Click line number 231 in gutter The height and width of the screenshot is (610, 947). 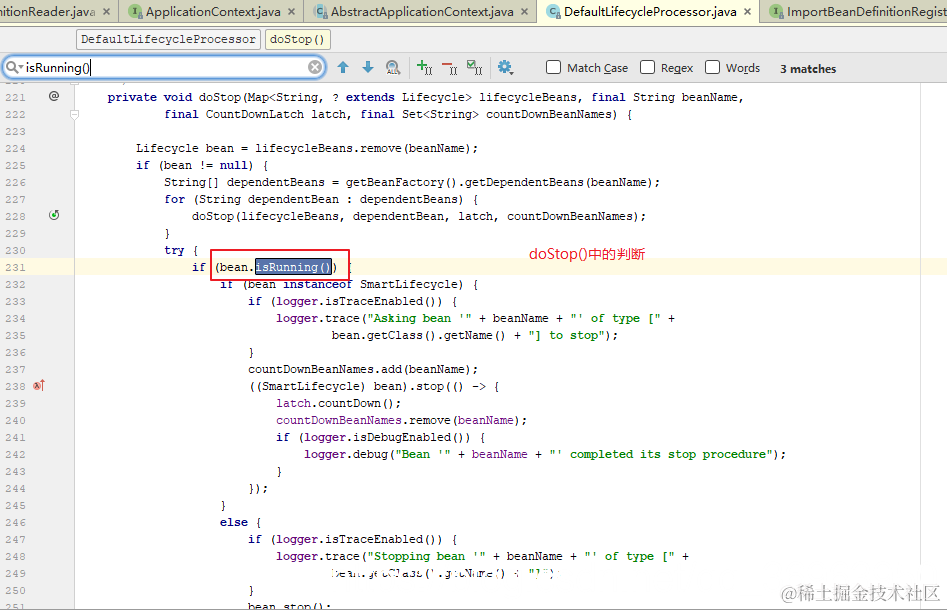pyautogui.click(x=15, y=267)
